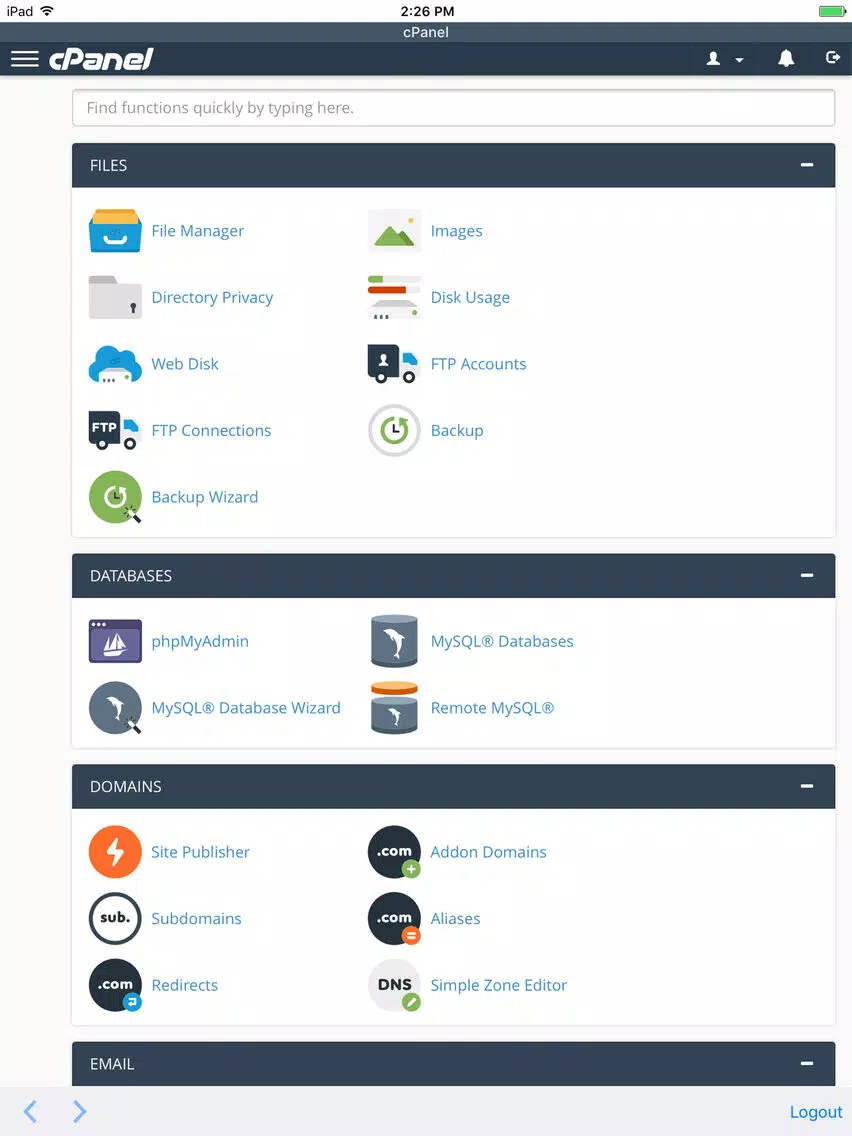This screenshot has height=1136, width=852.
Task: Click the Aliases link
Action: click(x=456, y=919)
